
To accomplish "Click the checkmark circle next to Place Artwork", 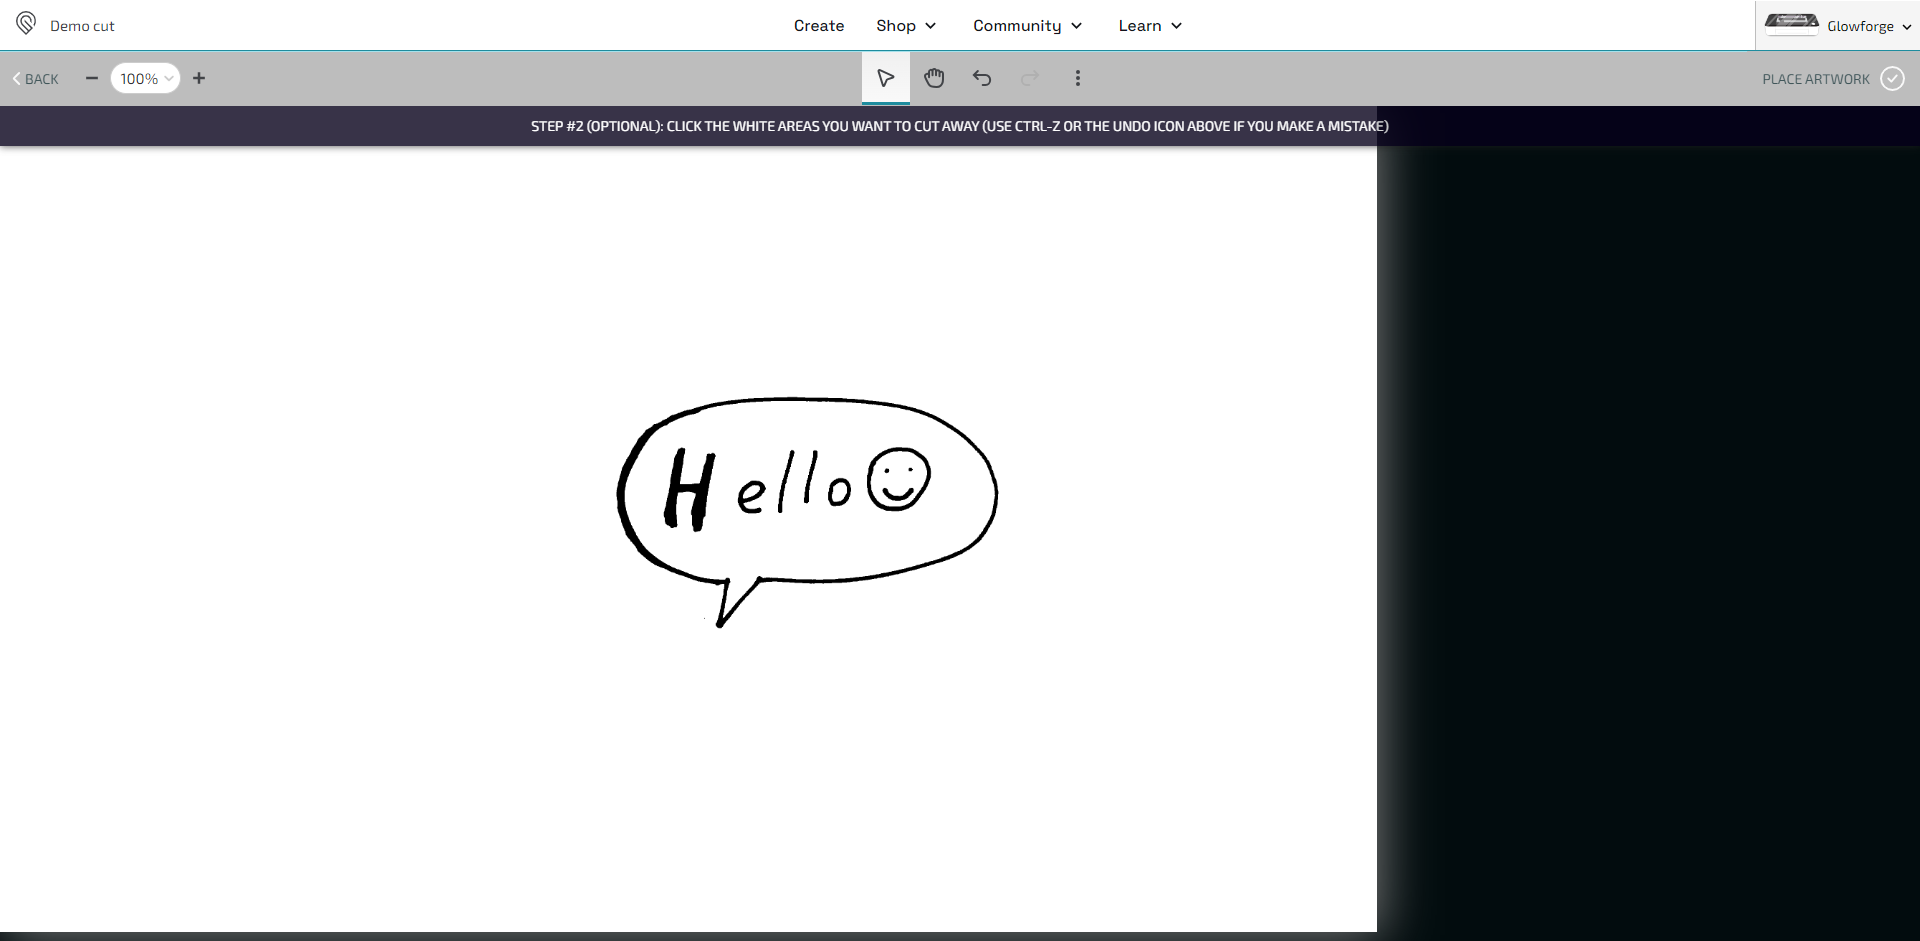I will pos(1893,79).
